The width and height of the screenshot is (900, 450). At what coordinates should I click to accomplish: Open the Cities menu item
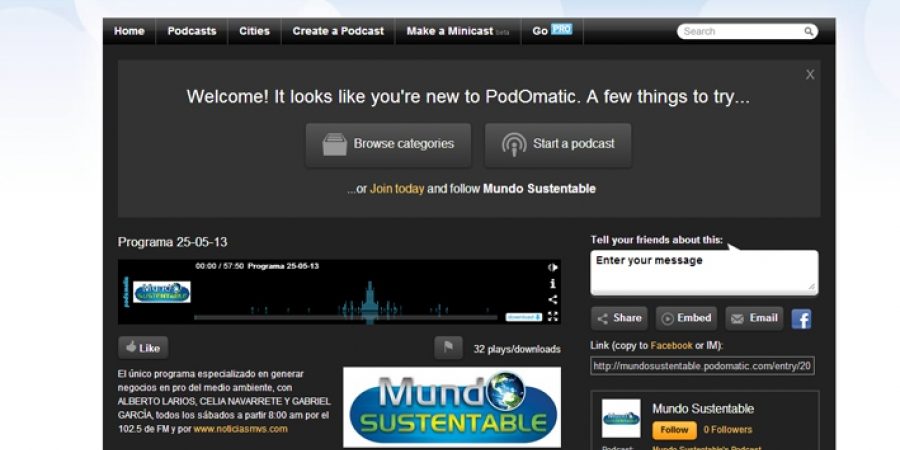[254, 32]
